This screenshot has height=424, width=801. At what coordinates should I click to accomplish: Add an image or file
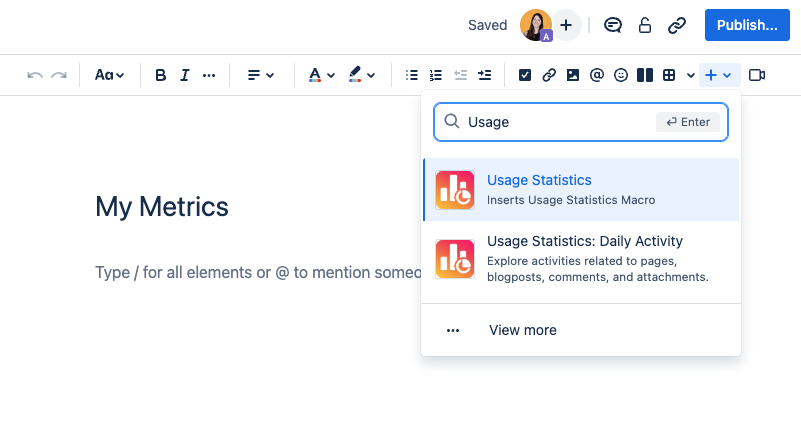(573, 75)
